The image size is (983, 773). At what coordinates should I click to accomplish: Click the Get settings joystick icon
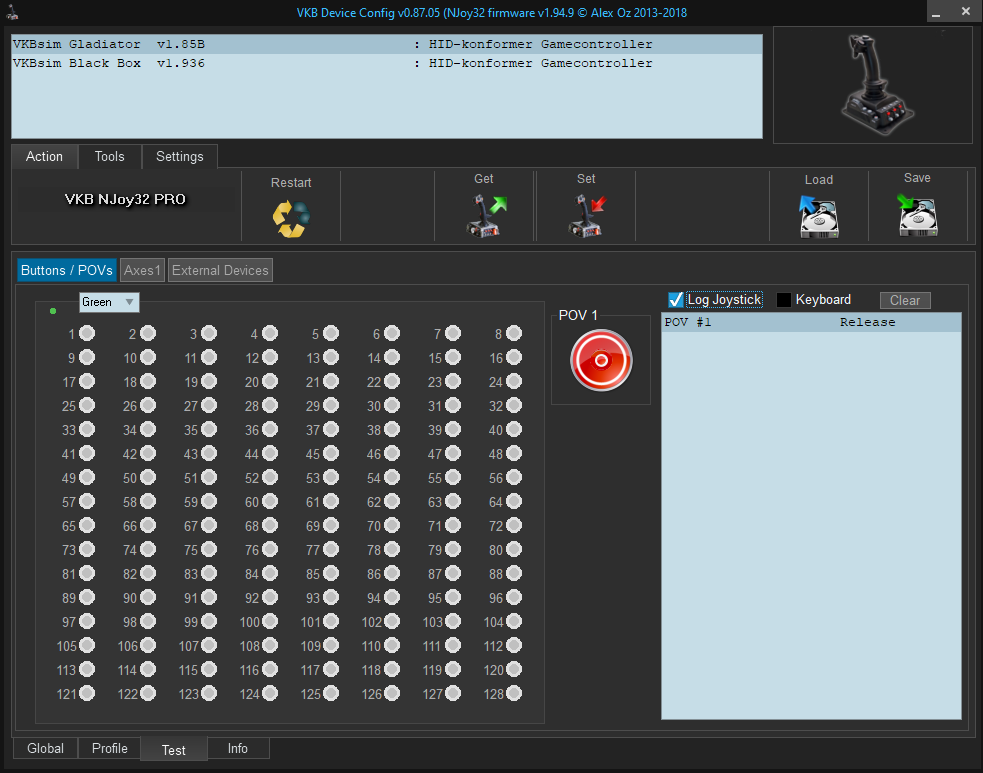tap(486, 214)
